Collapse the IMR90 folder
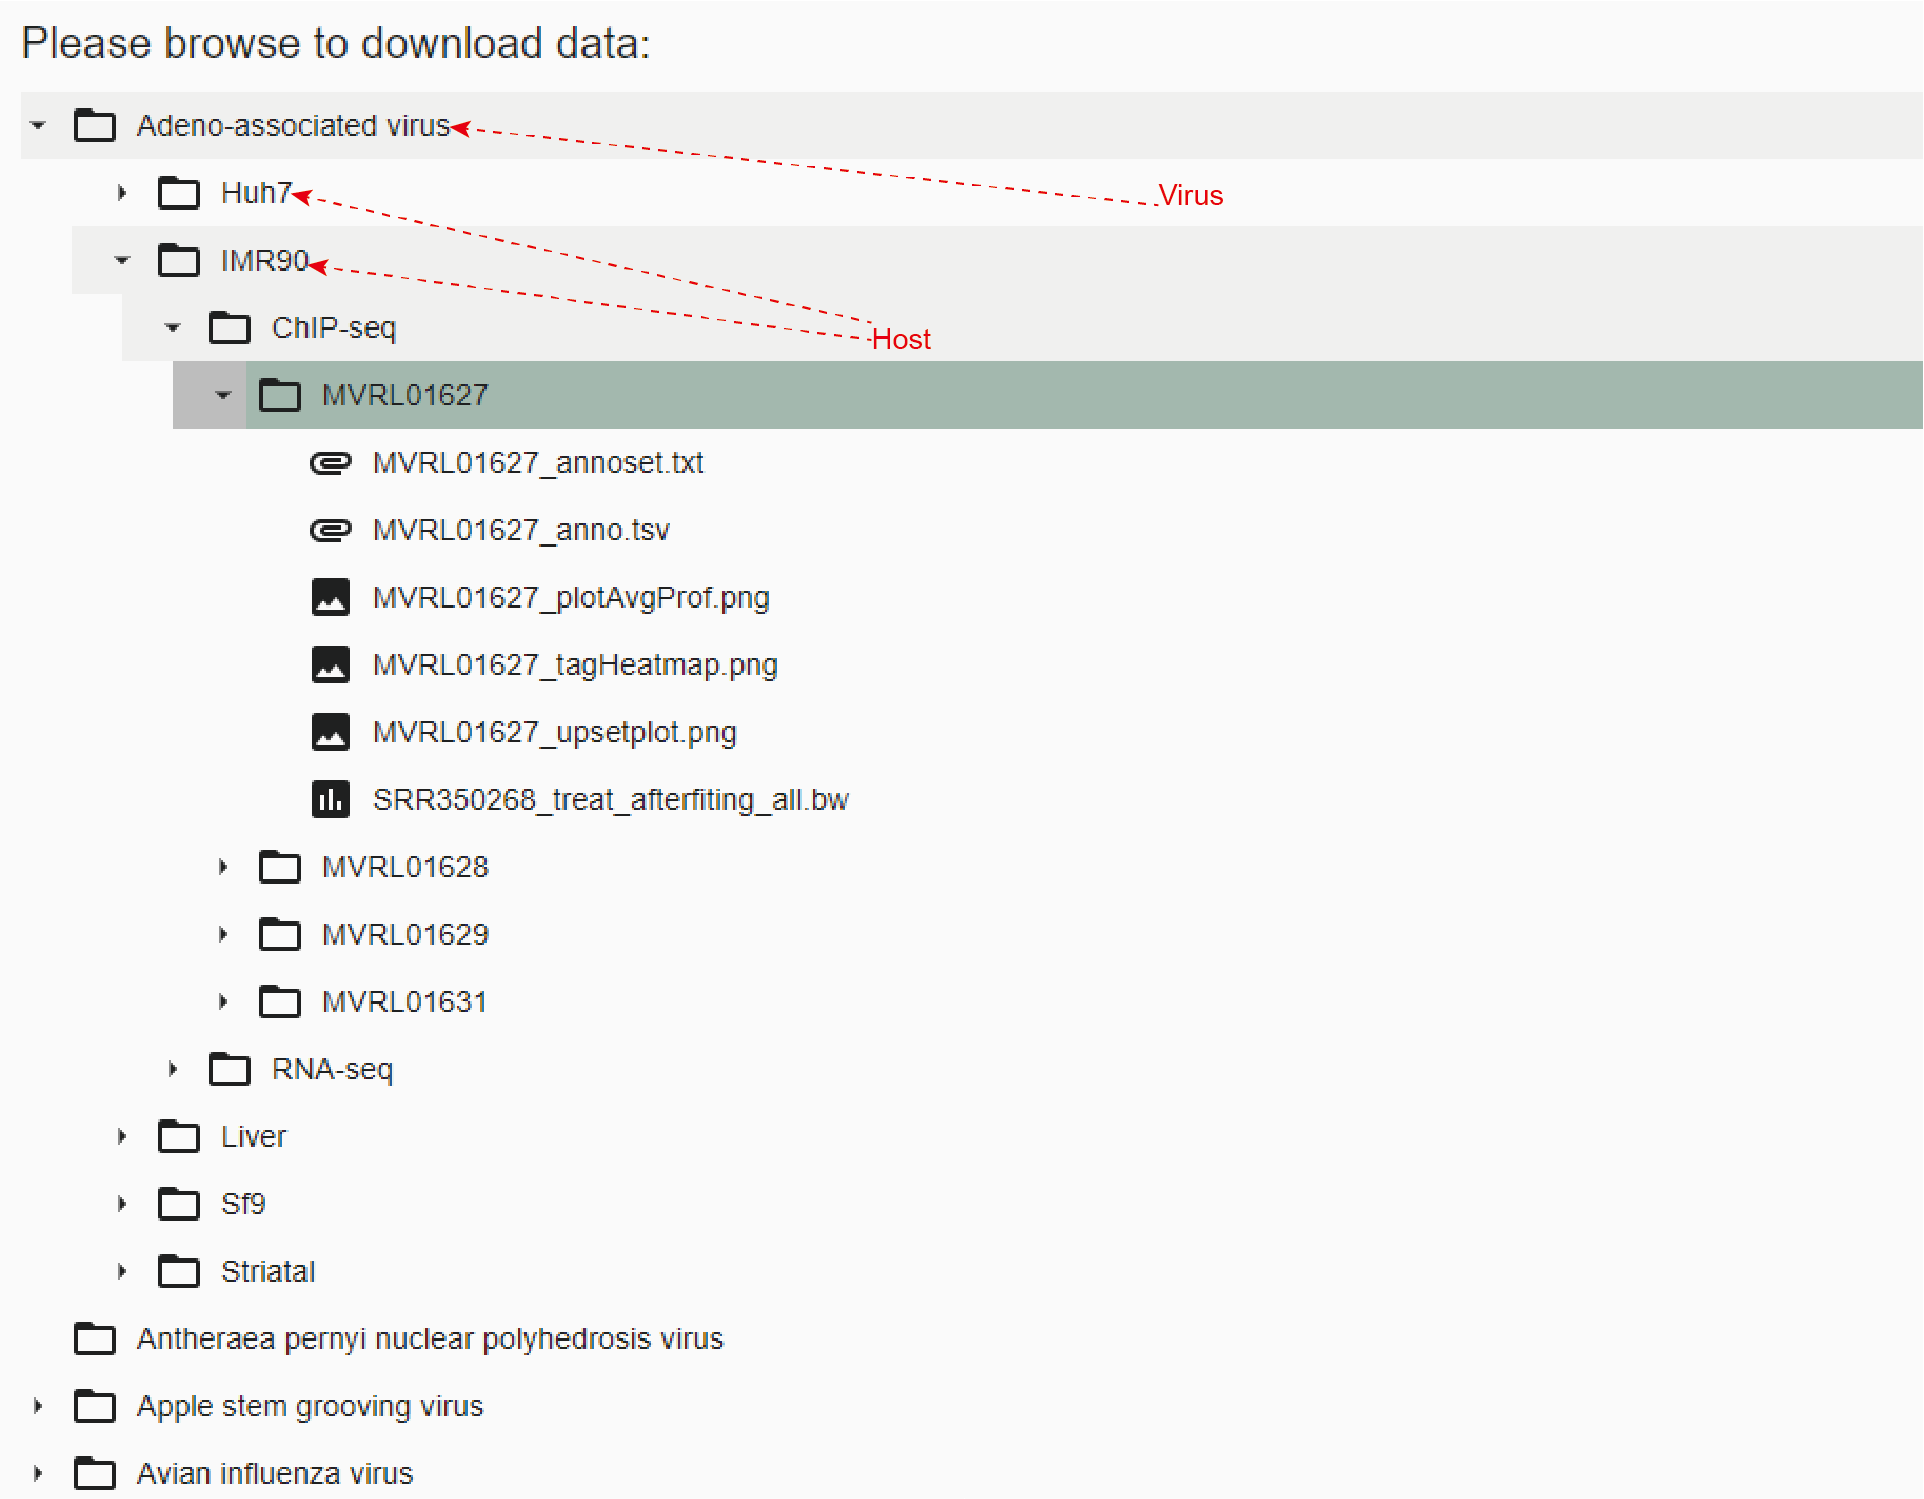This screenshot has height=1499, width=1924. tap(122, 260)
